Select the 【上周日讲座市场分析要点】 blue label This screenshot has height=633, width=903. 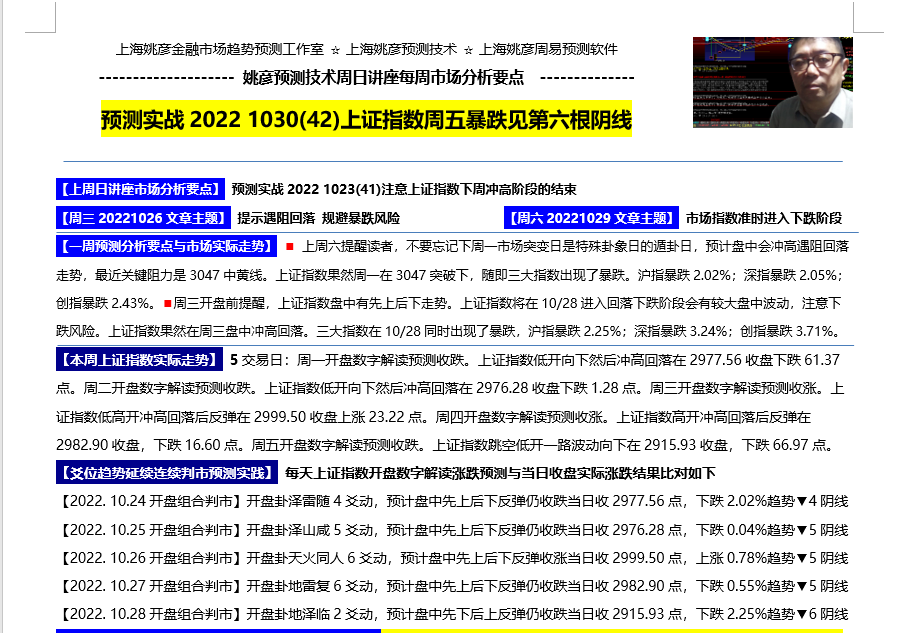click(139, 189)
